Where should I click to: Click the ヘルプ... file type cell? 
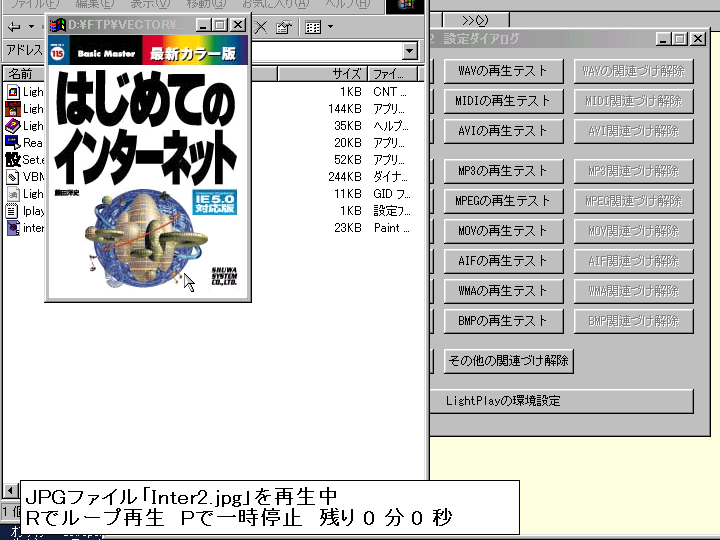(391, 126)
